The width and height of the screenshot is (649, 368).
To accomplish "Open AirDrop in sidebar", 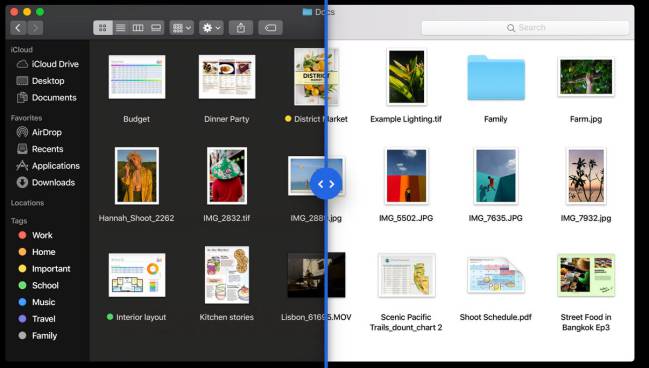I will coord(39,132).
